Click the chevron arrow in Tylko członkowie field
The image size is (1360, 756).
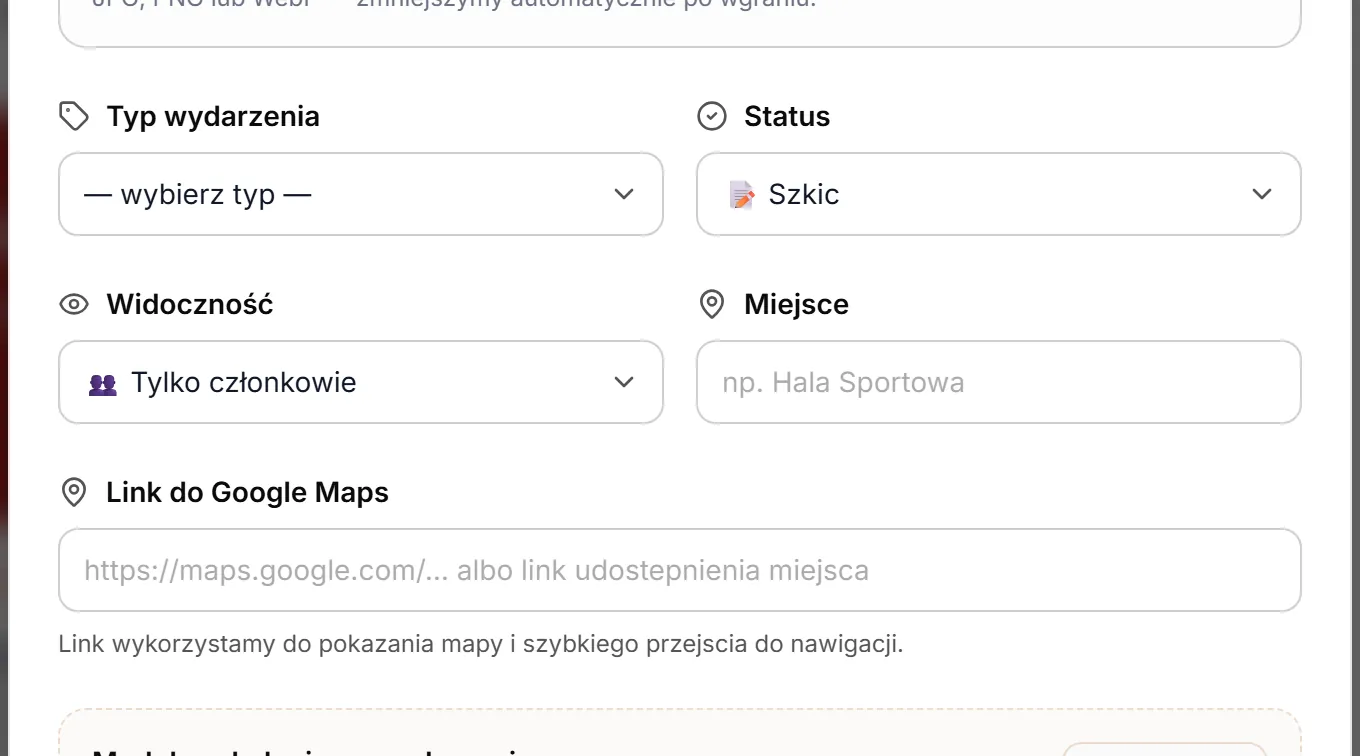[x=624, y=382]
